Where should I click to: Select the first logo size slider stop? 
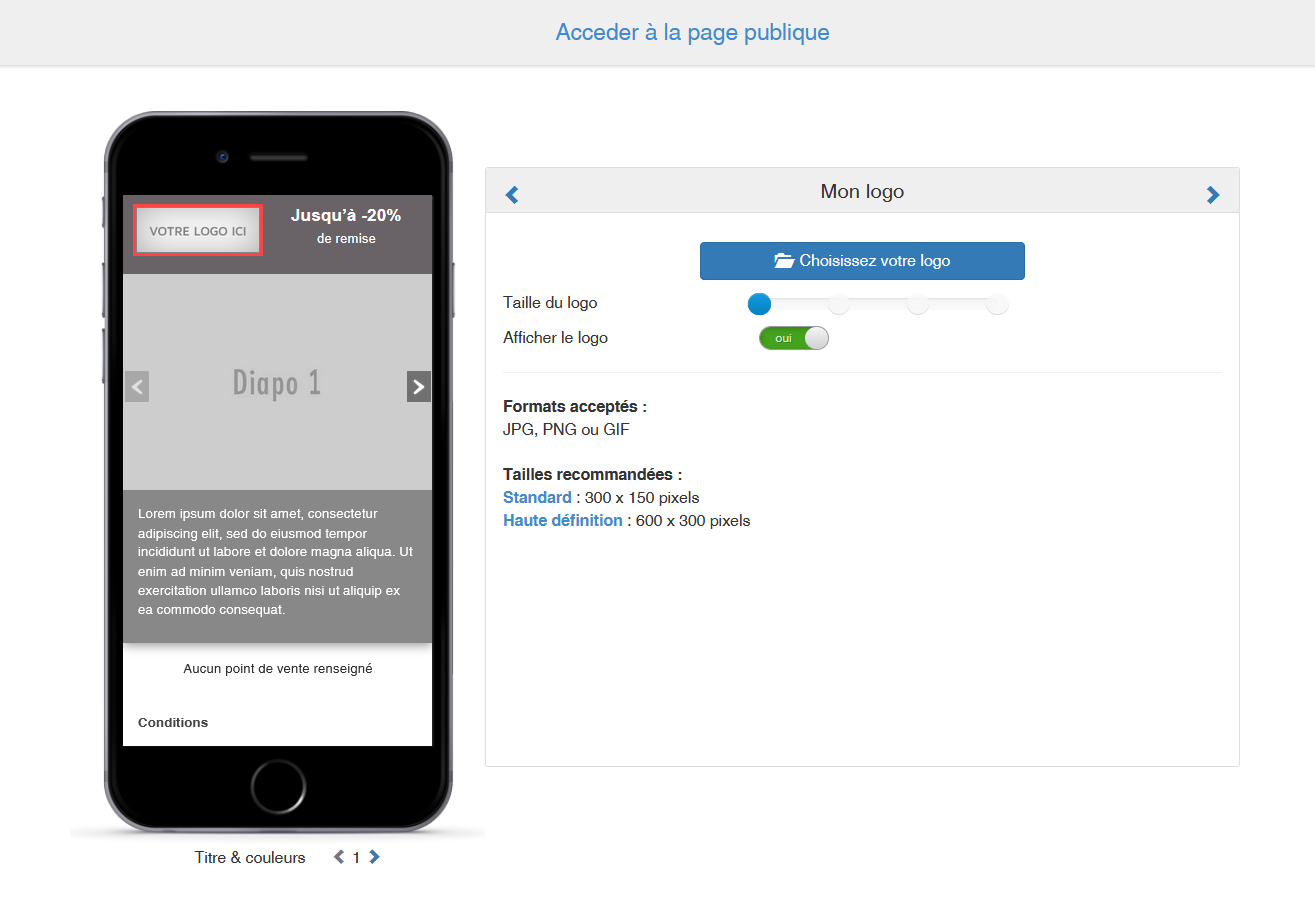tap(759, 303)
